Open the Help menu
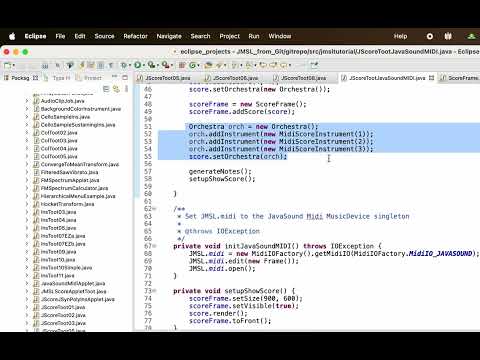 coord(400,36)
